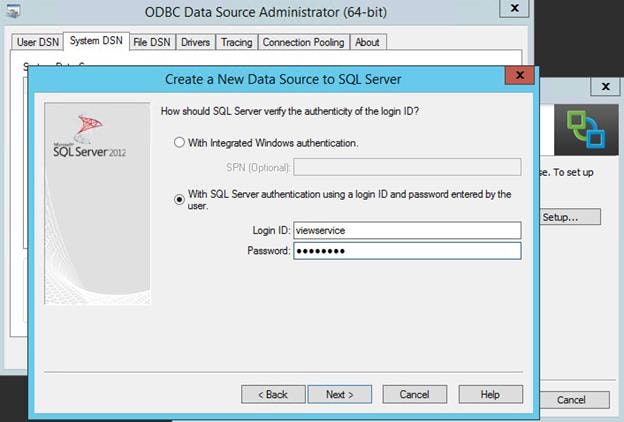
Task: Select Integrated Windows authentication option
Action: click(179, 143)
